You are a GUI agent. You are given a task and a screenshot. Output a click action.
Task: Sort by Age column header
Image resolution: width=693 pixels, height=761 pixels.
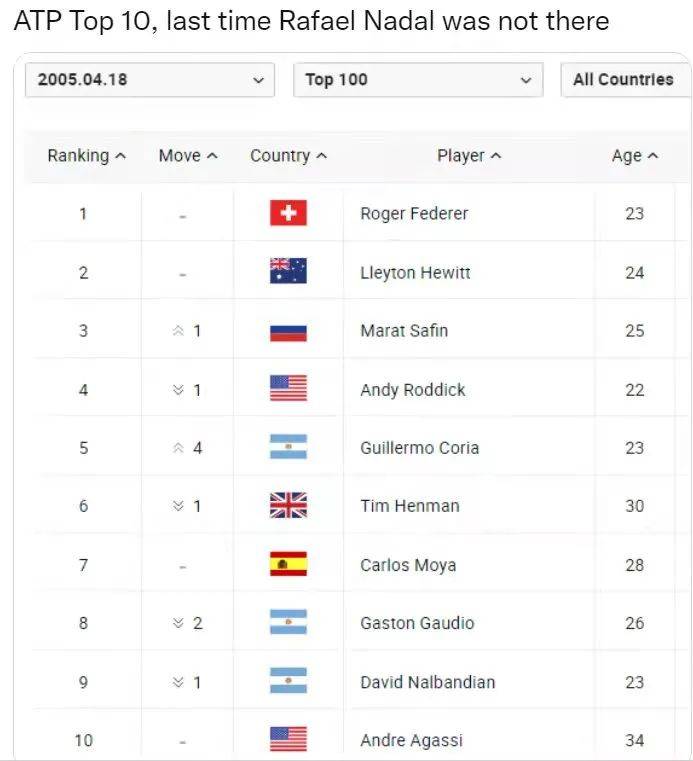tap(635, 156)
